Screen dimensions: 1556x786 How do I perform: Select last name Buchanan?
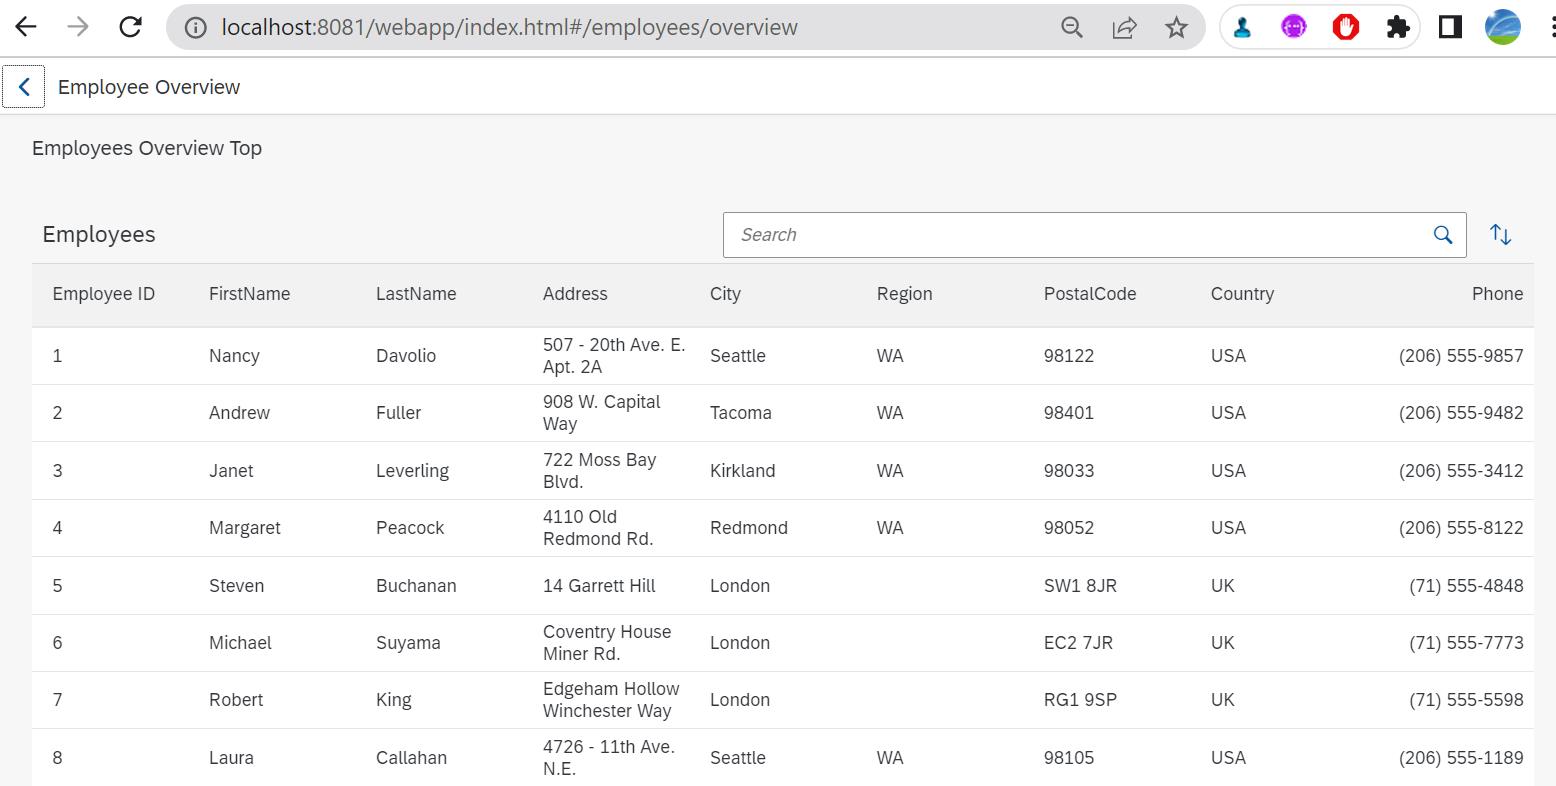(416, 586)
